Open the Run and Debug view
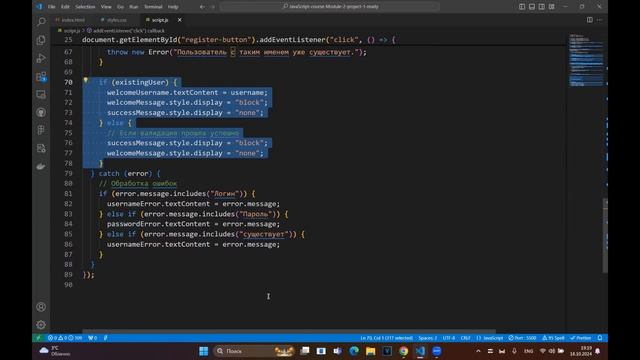The height and width of the screenshot is (360, 640). [x=41, y=58]
